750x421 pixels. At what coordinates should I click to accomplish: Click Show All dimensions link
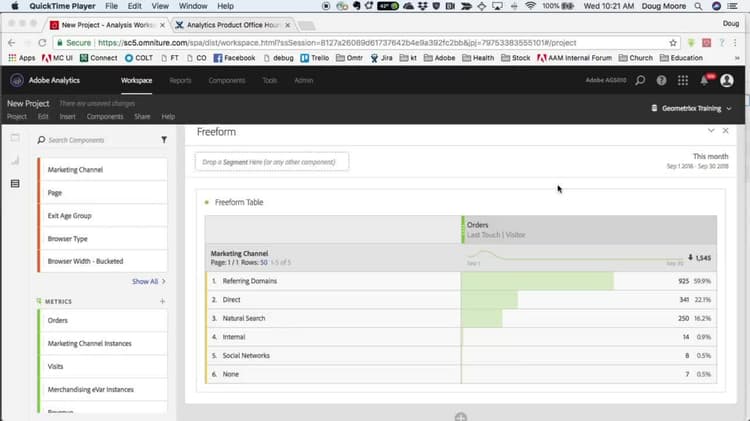pos(149,281)
